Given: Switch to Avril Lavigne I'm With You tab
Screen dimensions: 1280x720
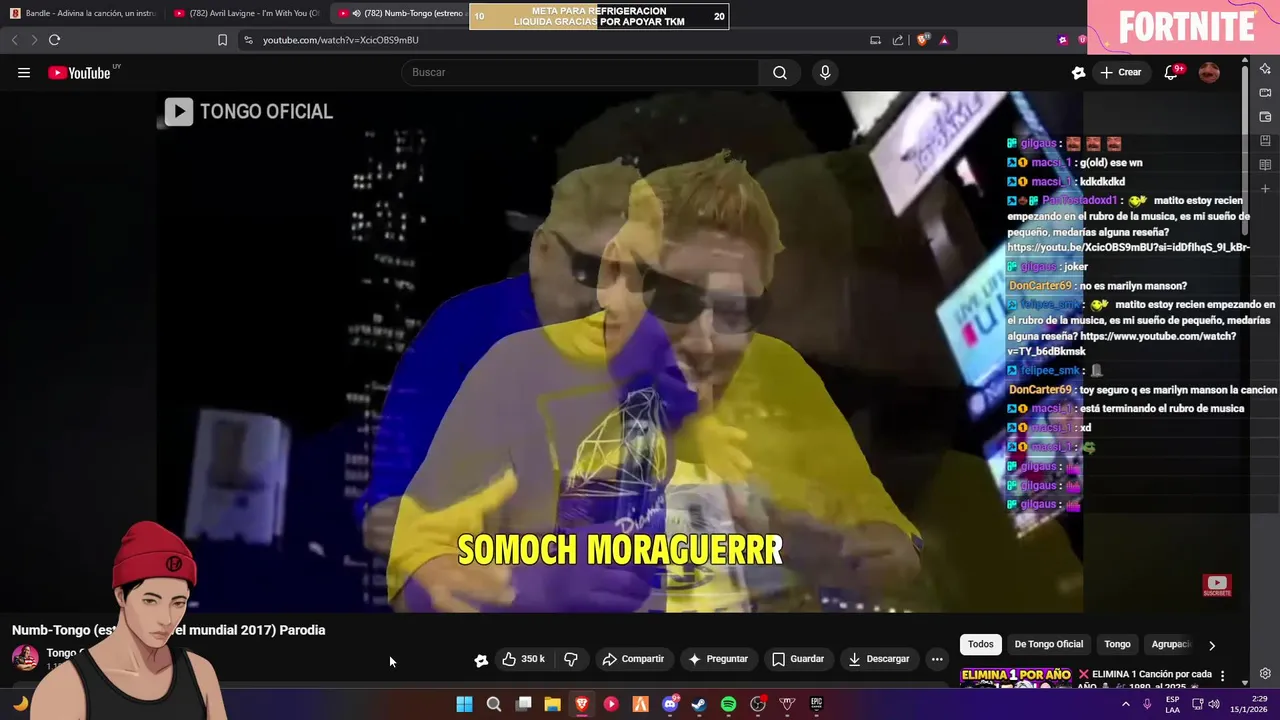Looking at the screenshot, I should pyautogui.click(x=246, y=14).
